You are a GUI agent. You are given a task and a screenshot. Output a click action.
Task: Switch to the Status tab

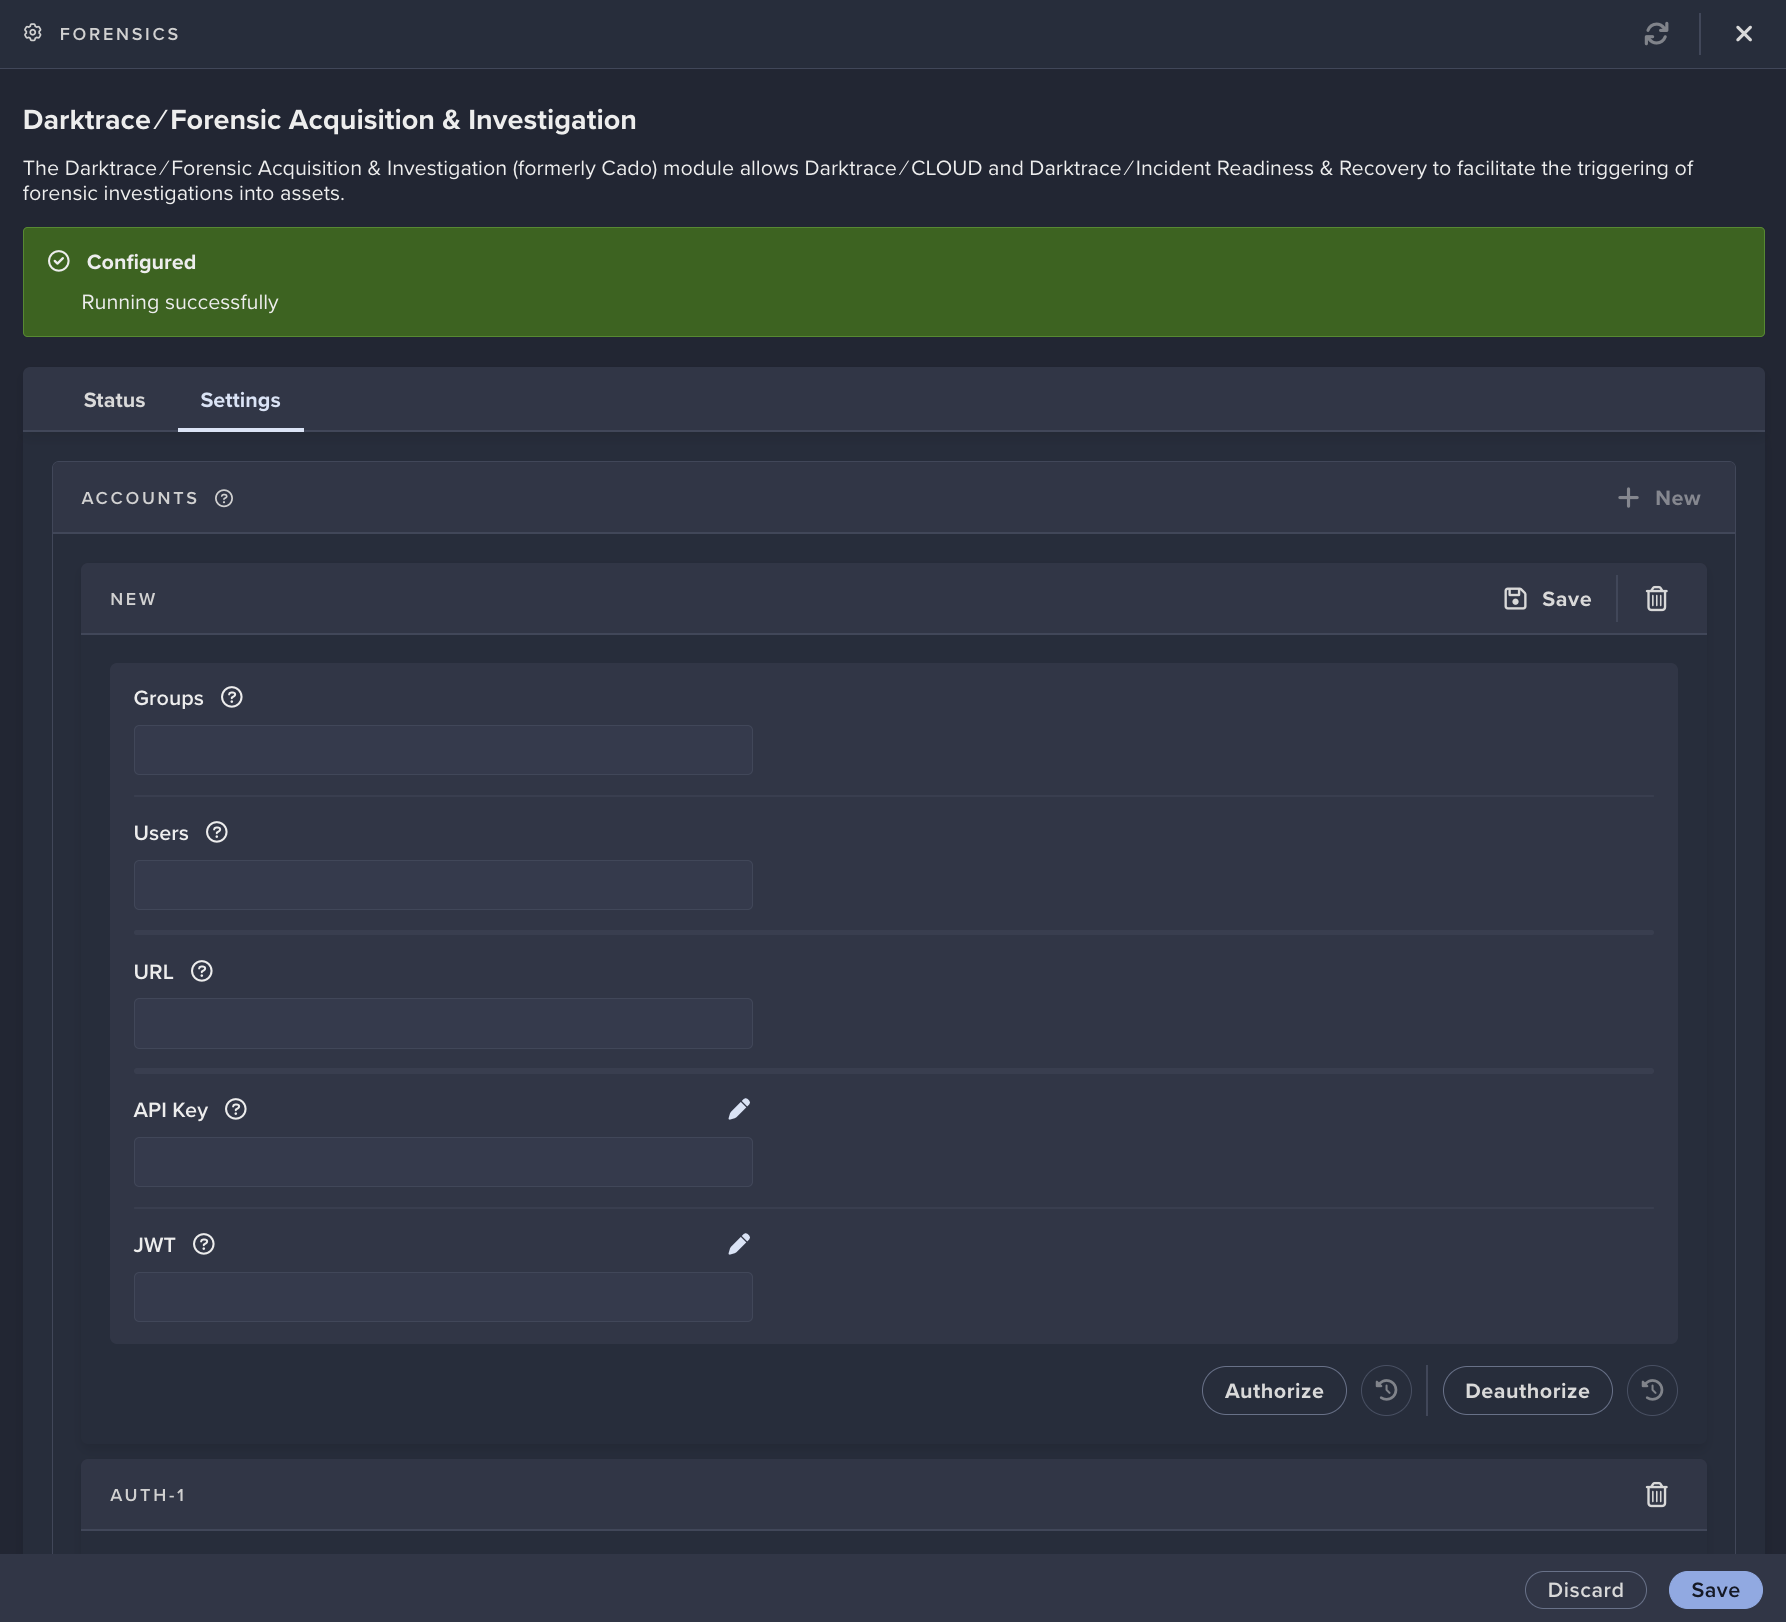coord(114,400)
